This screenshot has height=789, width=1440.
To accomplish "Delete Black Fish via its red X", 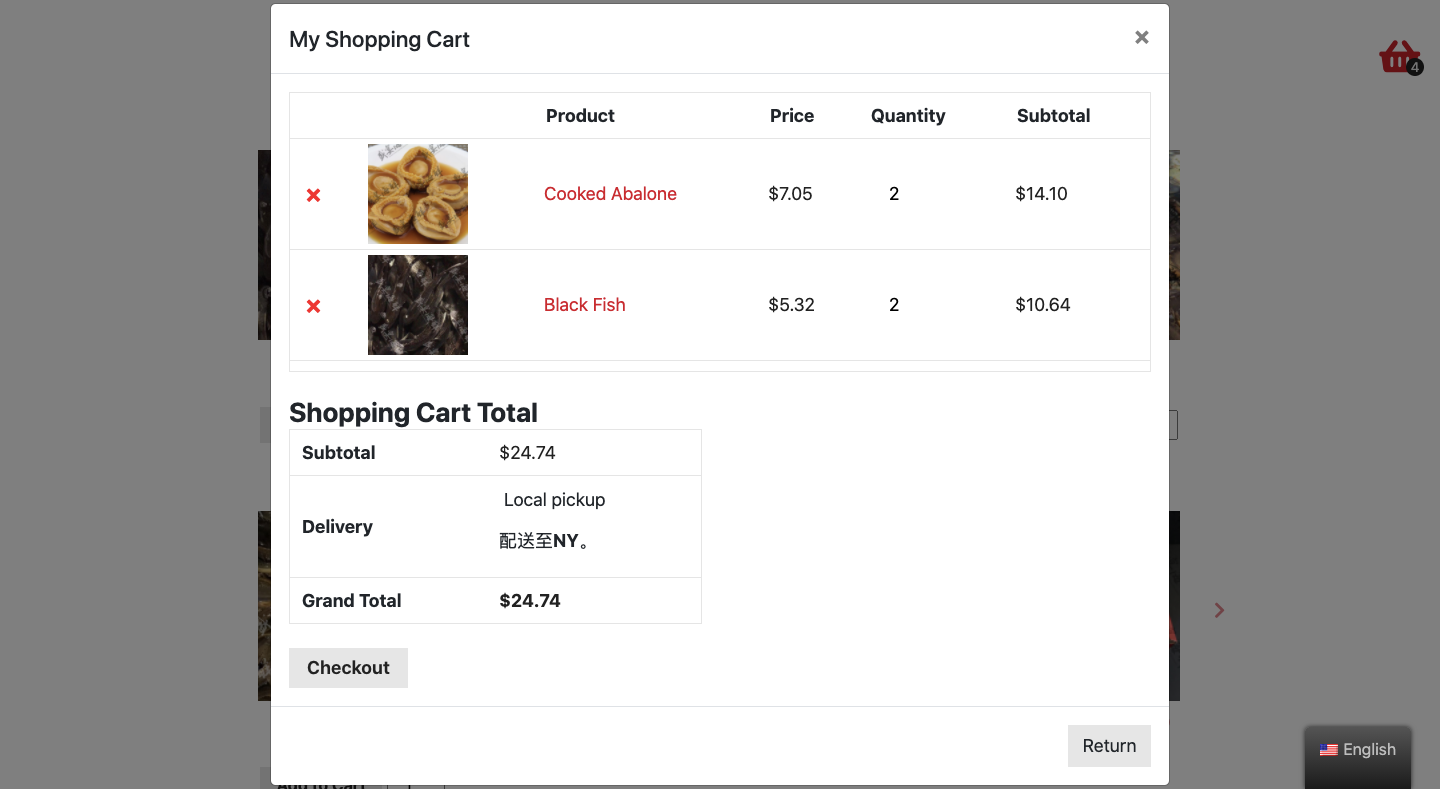I will click(x=313, y=306).
